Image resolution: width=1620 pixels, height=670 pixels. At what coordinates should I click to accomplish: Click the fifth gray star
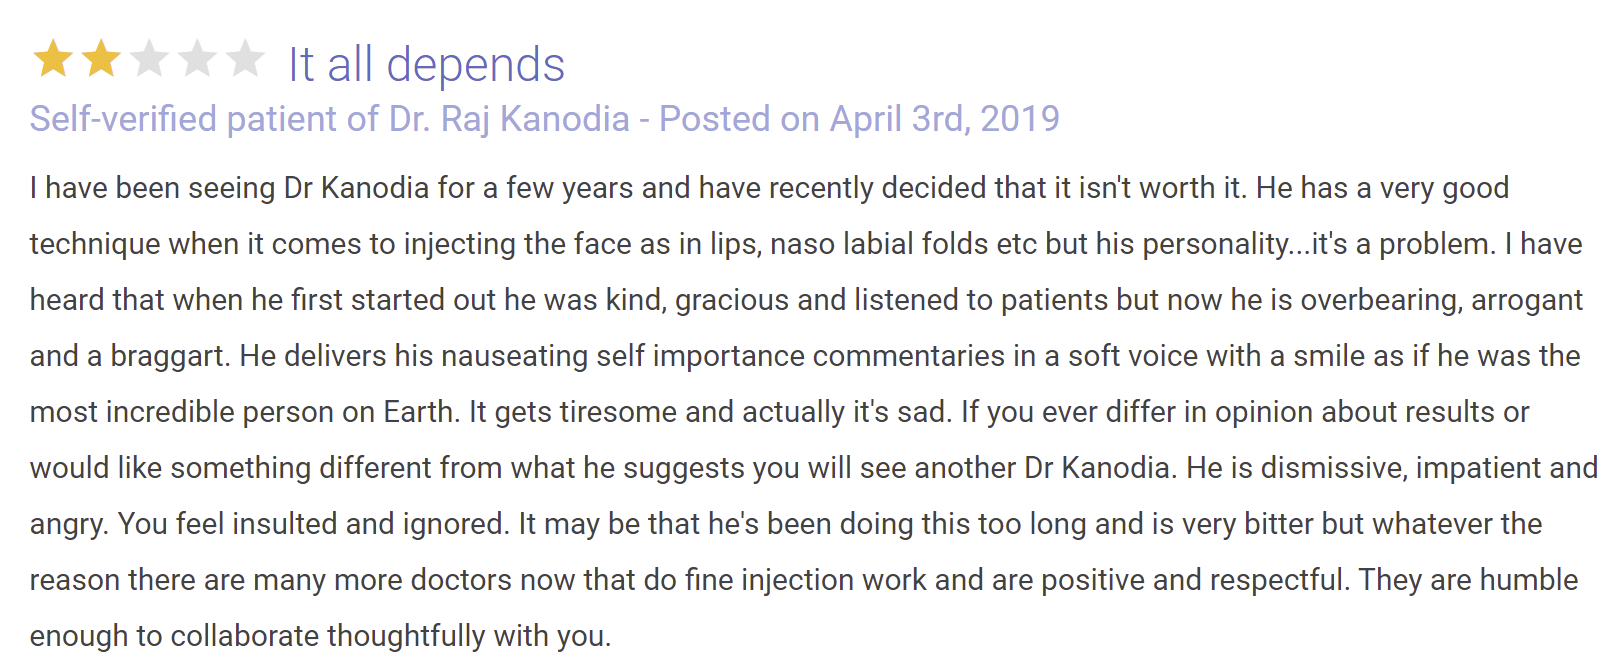[x=245, y=59]
